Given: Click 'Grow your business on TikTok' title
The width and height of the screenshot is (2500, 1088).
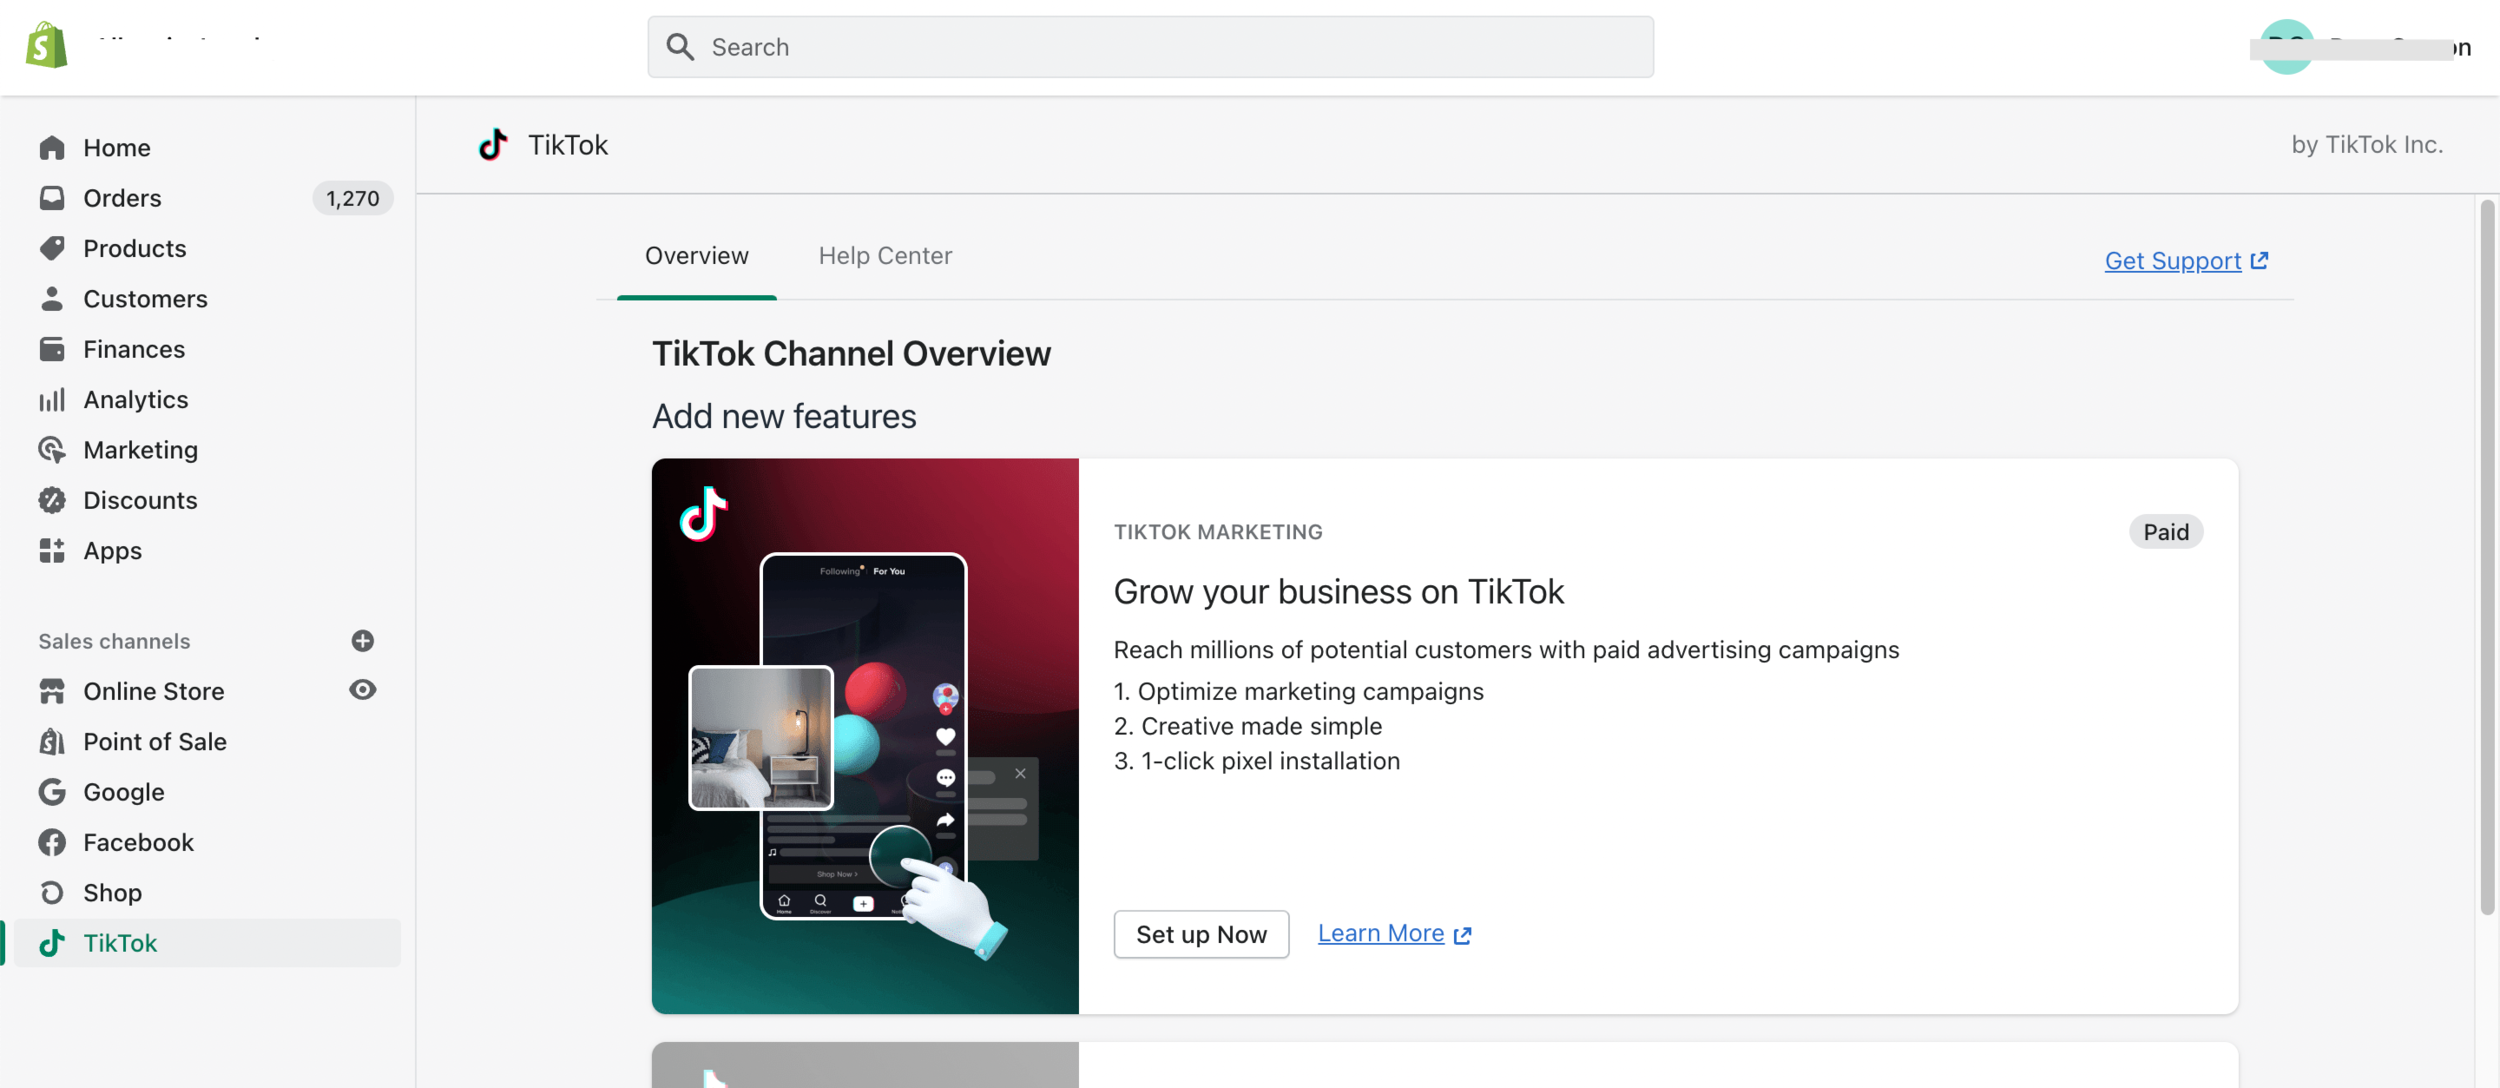Looking at the screenshot, I should pyautogui.click(x=1338, y=592).
